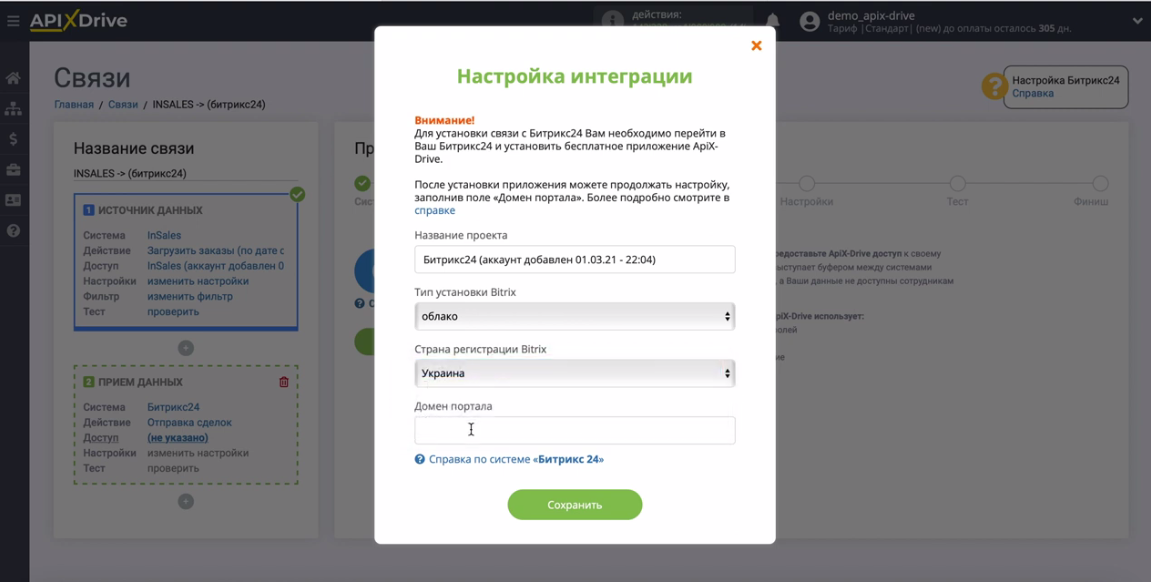Add block below the data receiver
Screen dimensions: 1151x582
186,501
